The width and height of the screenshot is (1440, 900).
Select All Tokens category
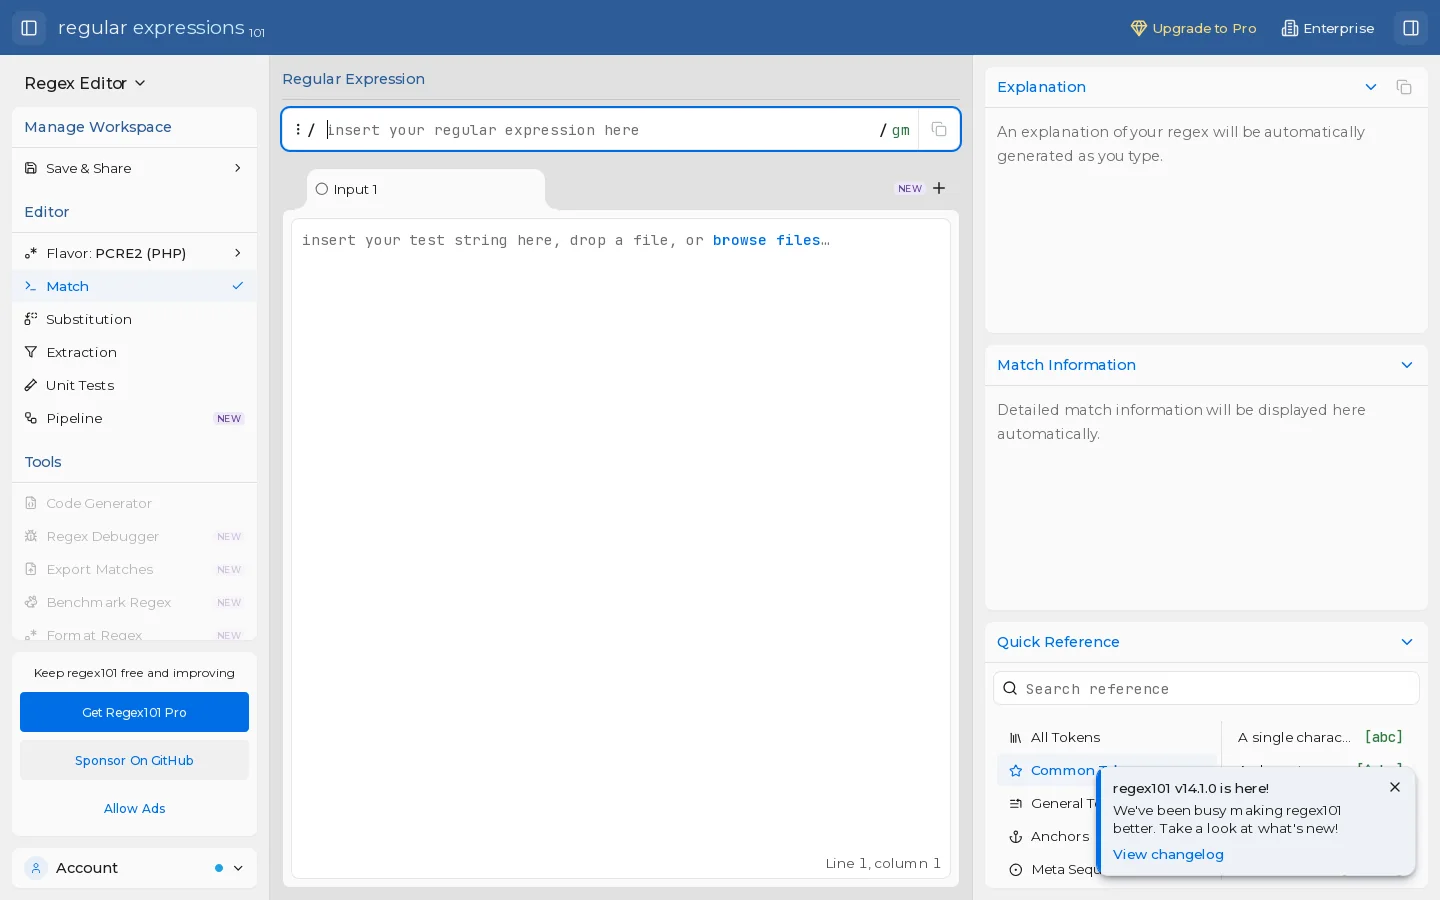coord(1107,737)
